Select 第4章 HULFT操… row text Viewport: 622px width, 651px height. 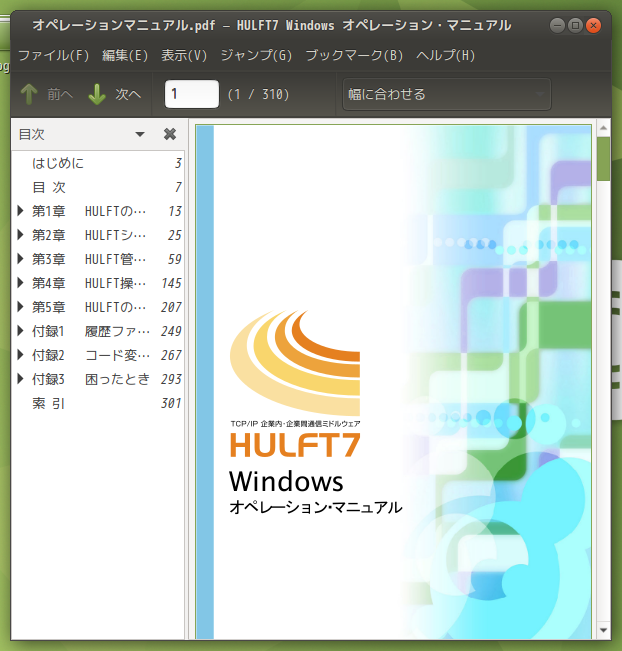point(89,283)
